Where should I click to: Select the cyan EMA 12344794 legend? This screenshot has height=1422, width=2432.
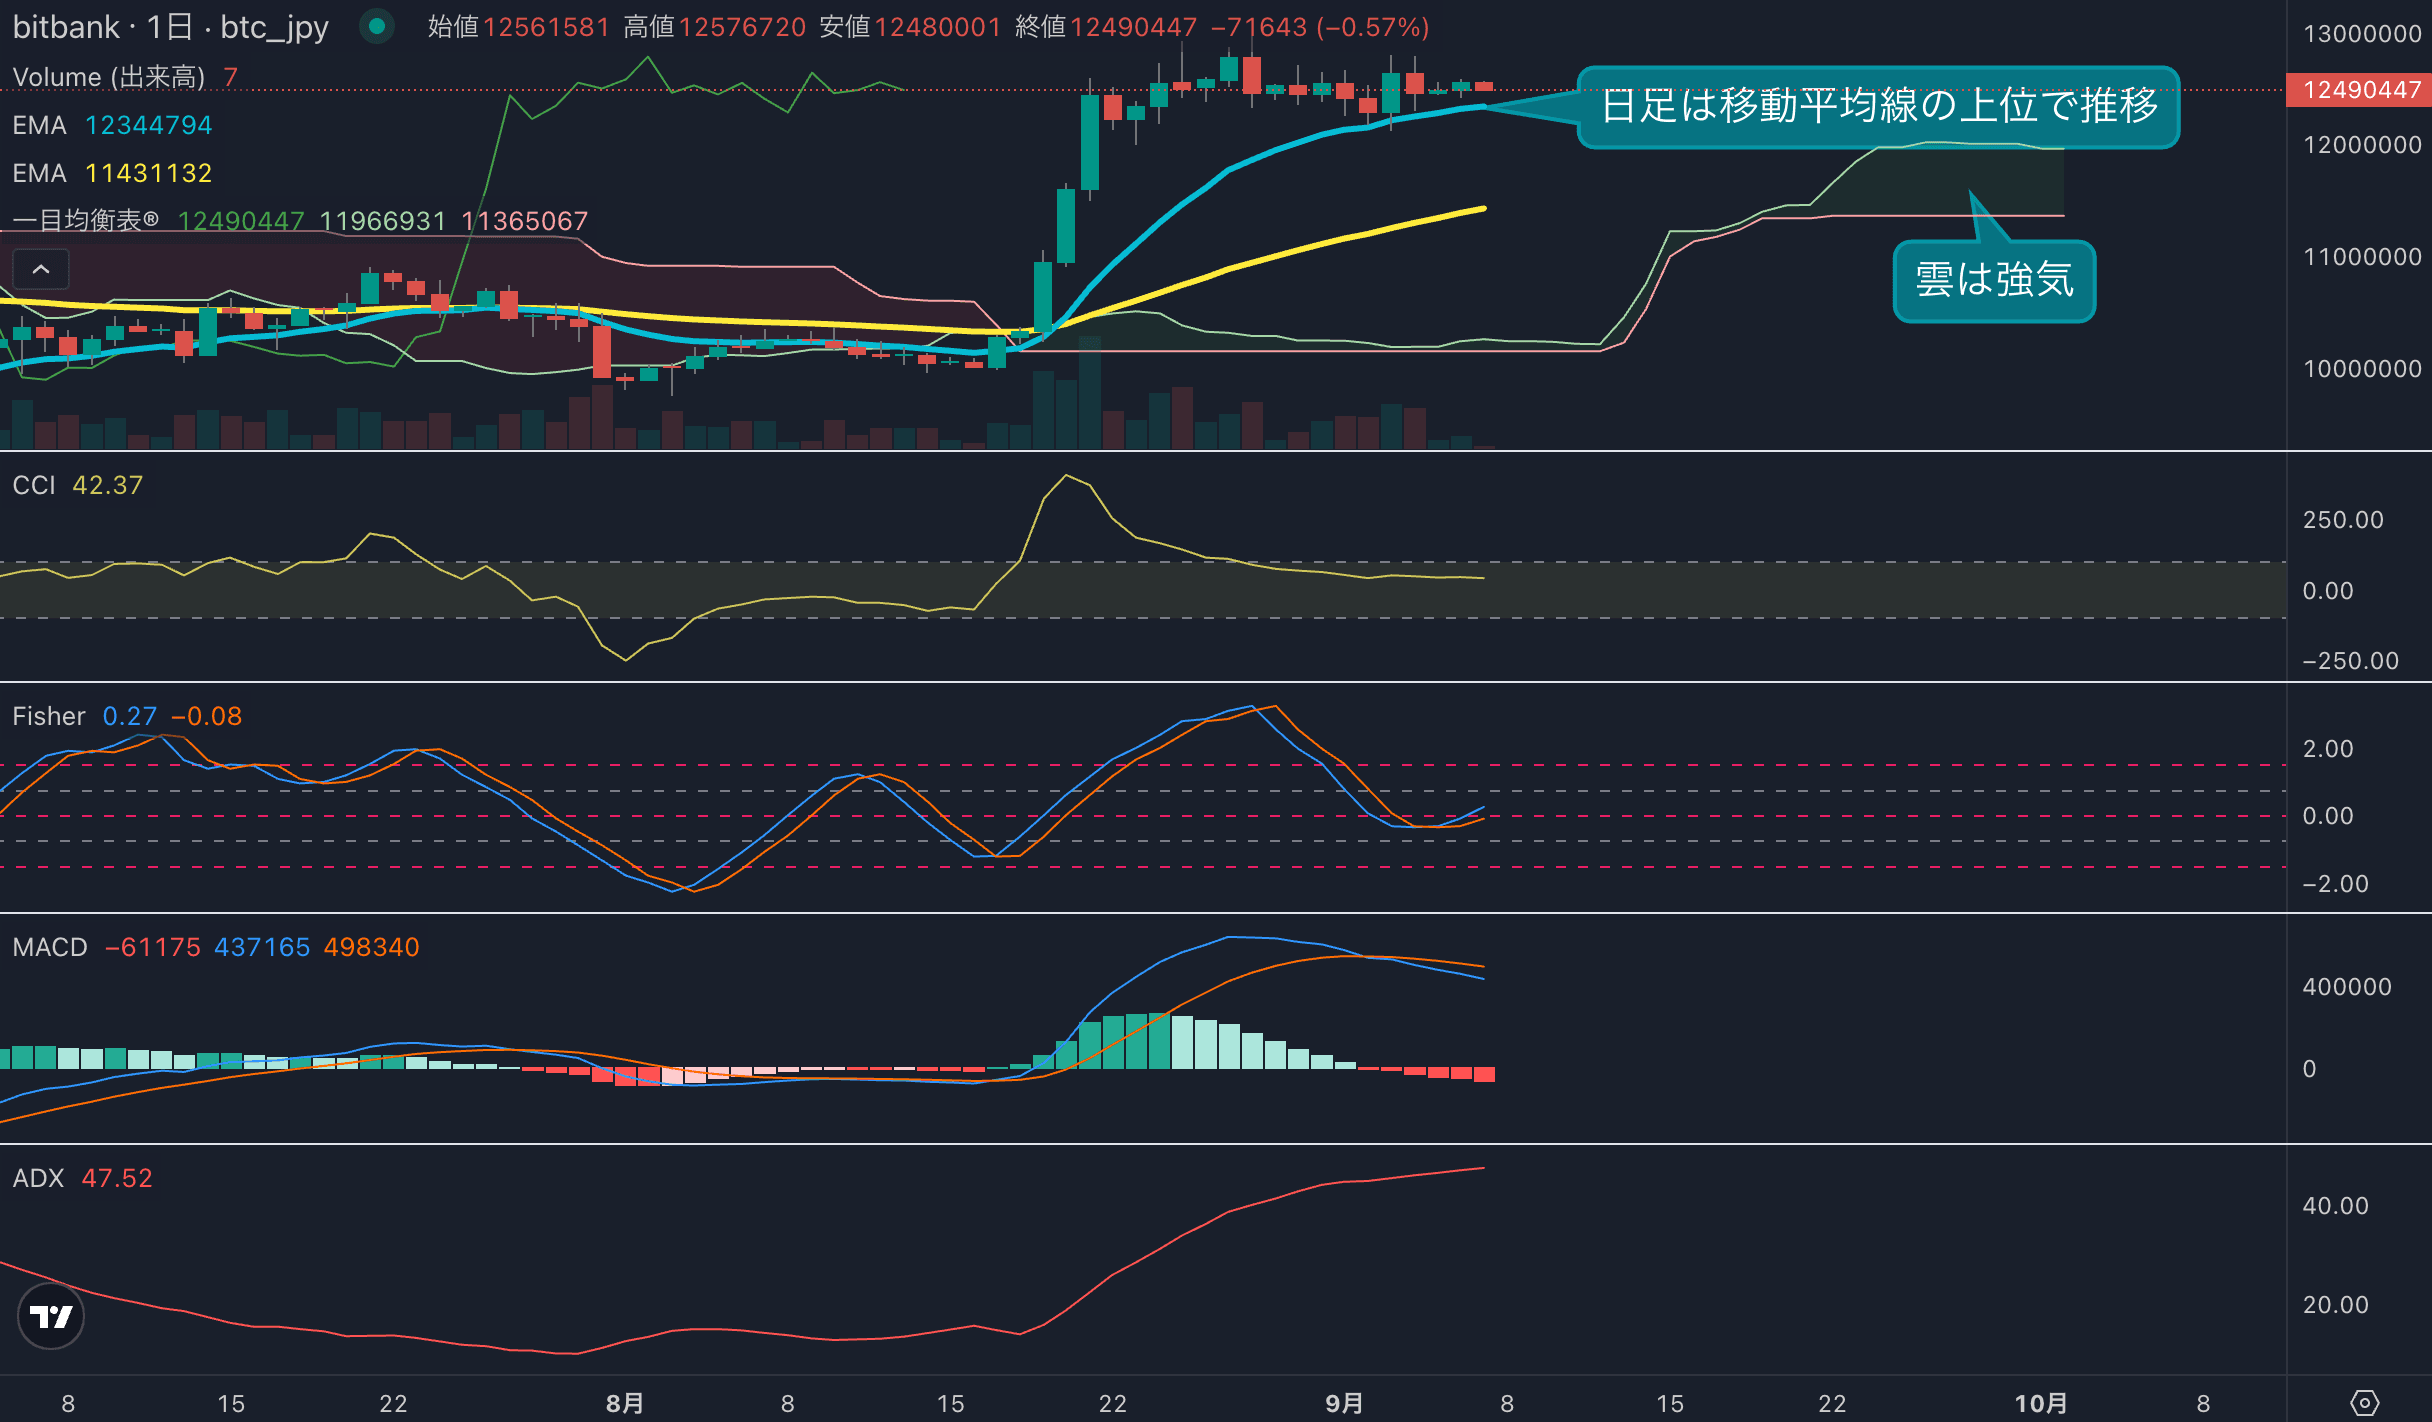click(112, 125)
